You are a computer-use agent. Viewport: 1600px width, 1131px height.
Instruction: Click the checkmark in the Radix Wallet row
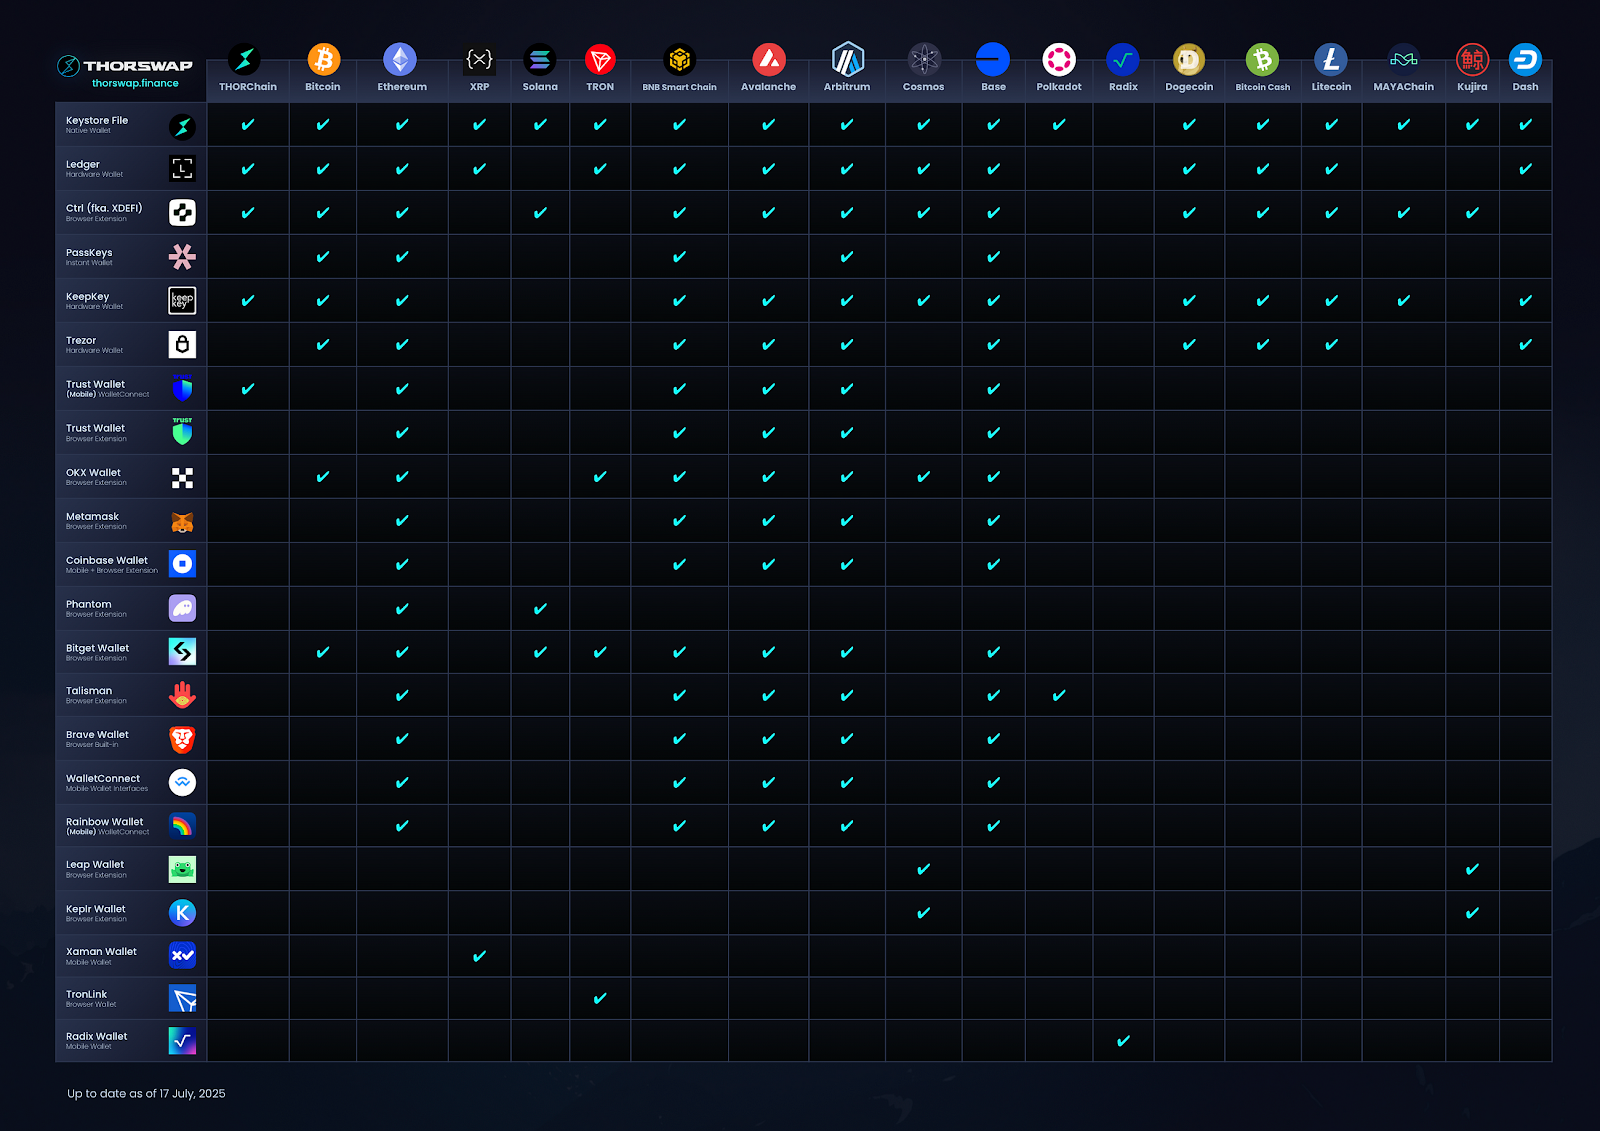point(1123,1041)
